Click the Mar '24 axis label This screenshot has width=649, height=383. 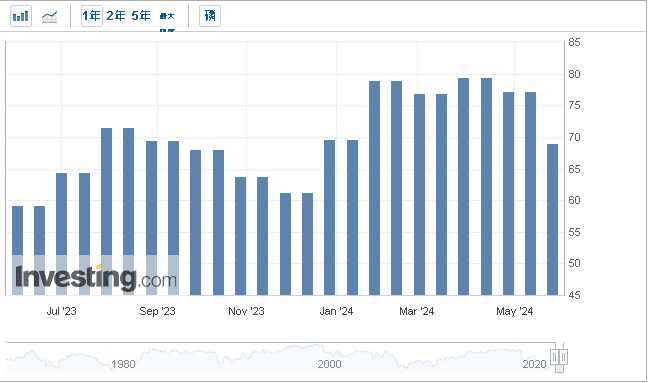click(417, 311)
